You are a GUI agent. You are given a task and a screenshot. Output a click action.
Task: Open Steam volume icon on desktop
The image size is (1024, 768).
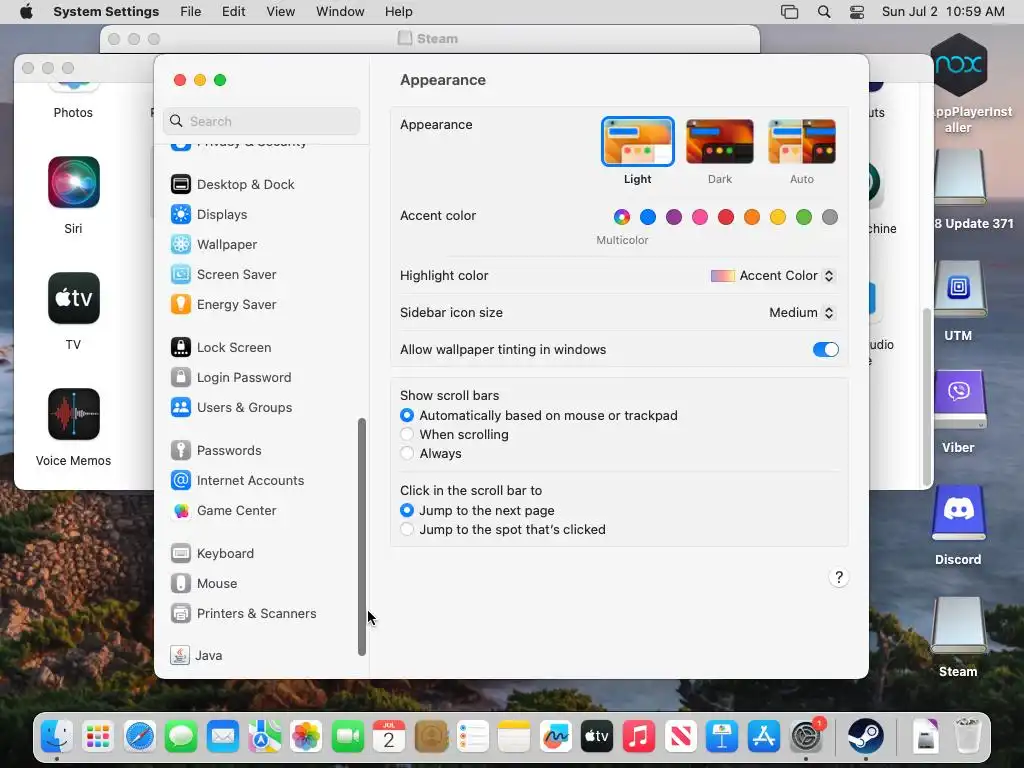pos(958,626)
